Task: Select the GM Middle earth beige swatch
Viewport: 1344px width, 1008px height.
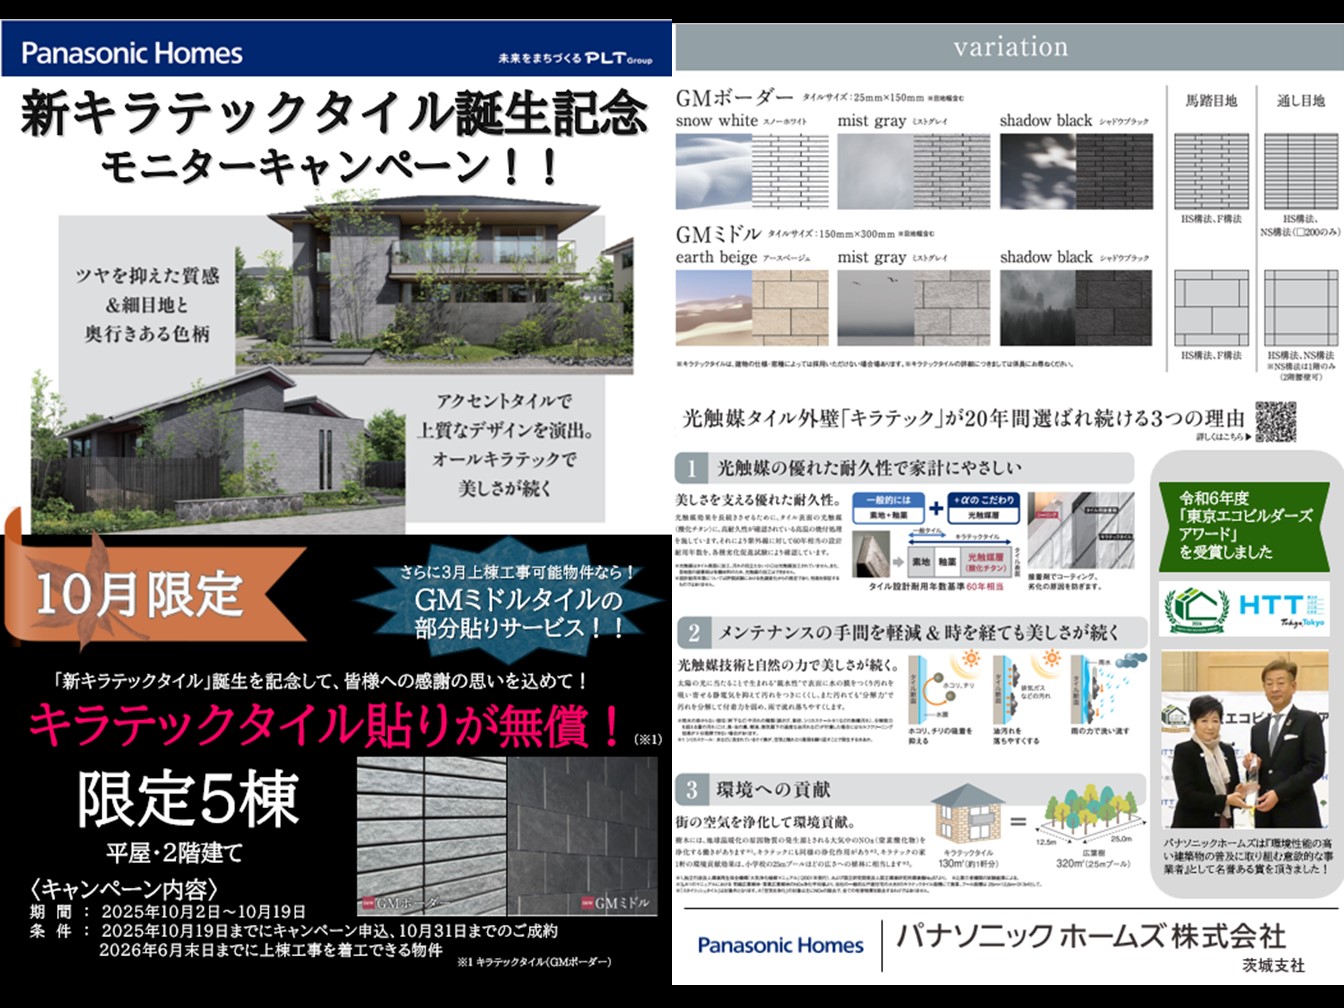Action: click(751, 308)
